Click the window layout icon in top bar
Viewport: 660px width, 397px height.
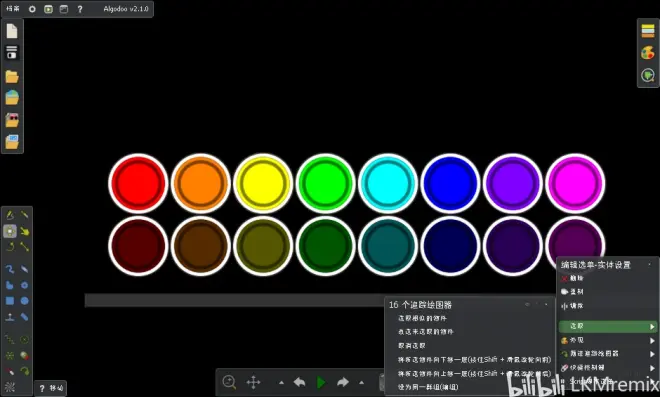pyautogui.click(x=64, y=9)
